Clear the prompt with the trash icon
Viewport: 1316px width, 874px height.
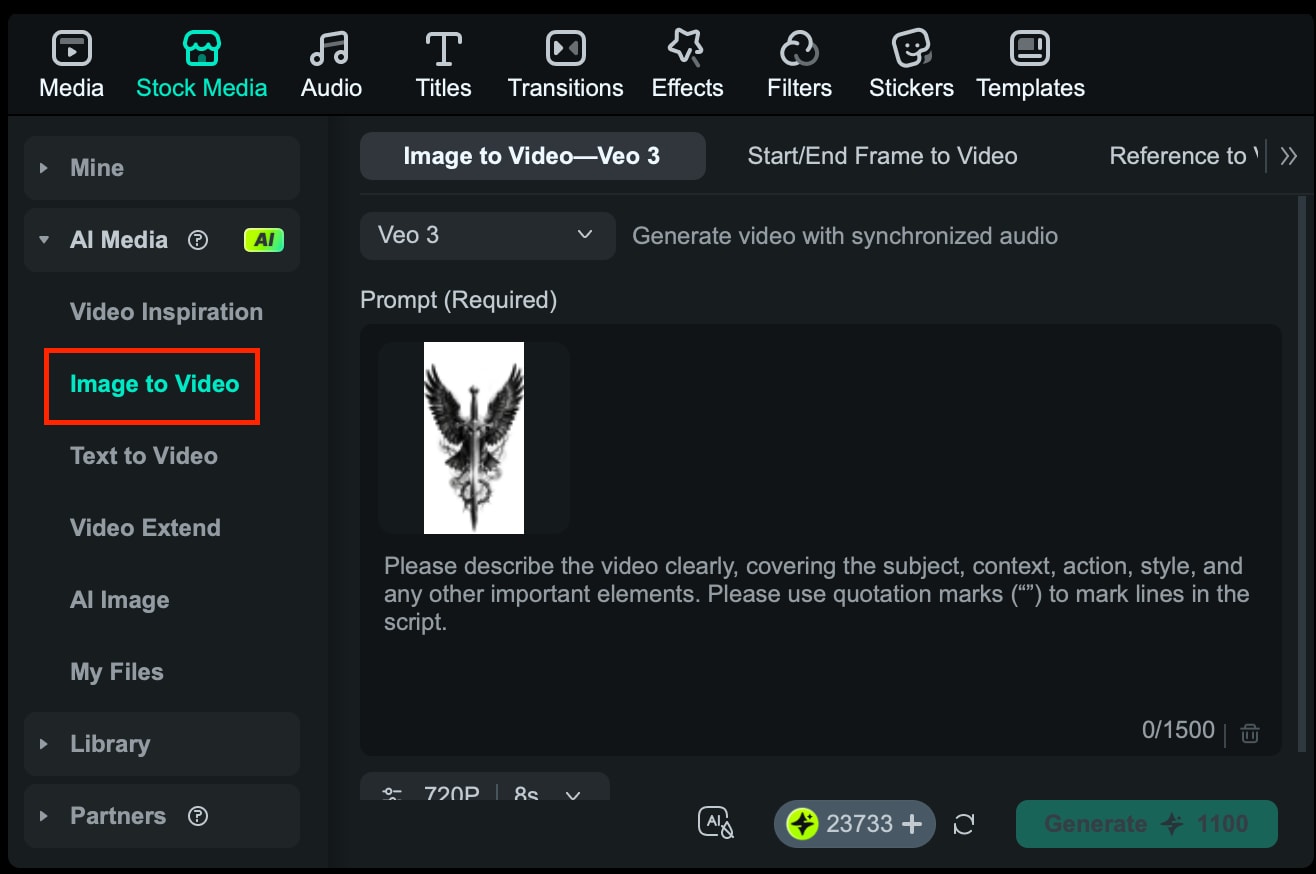(1249, 732)
